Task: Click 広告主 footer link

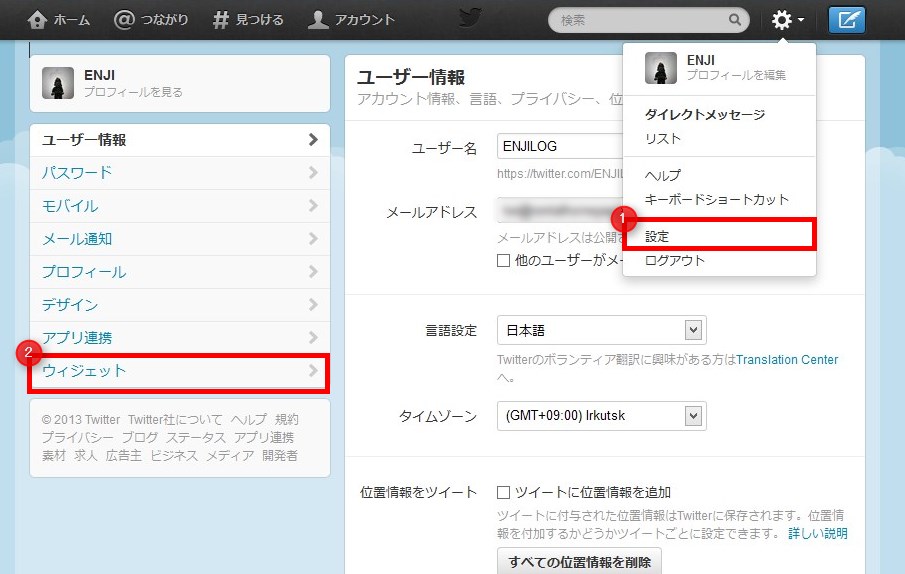Action: pyautogui.click(x=124, y=456)
